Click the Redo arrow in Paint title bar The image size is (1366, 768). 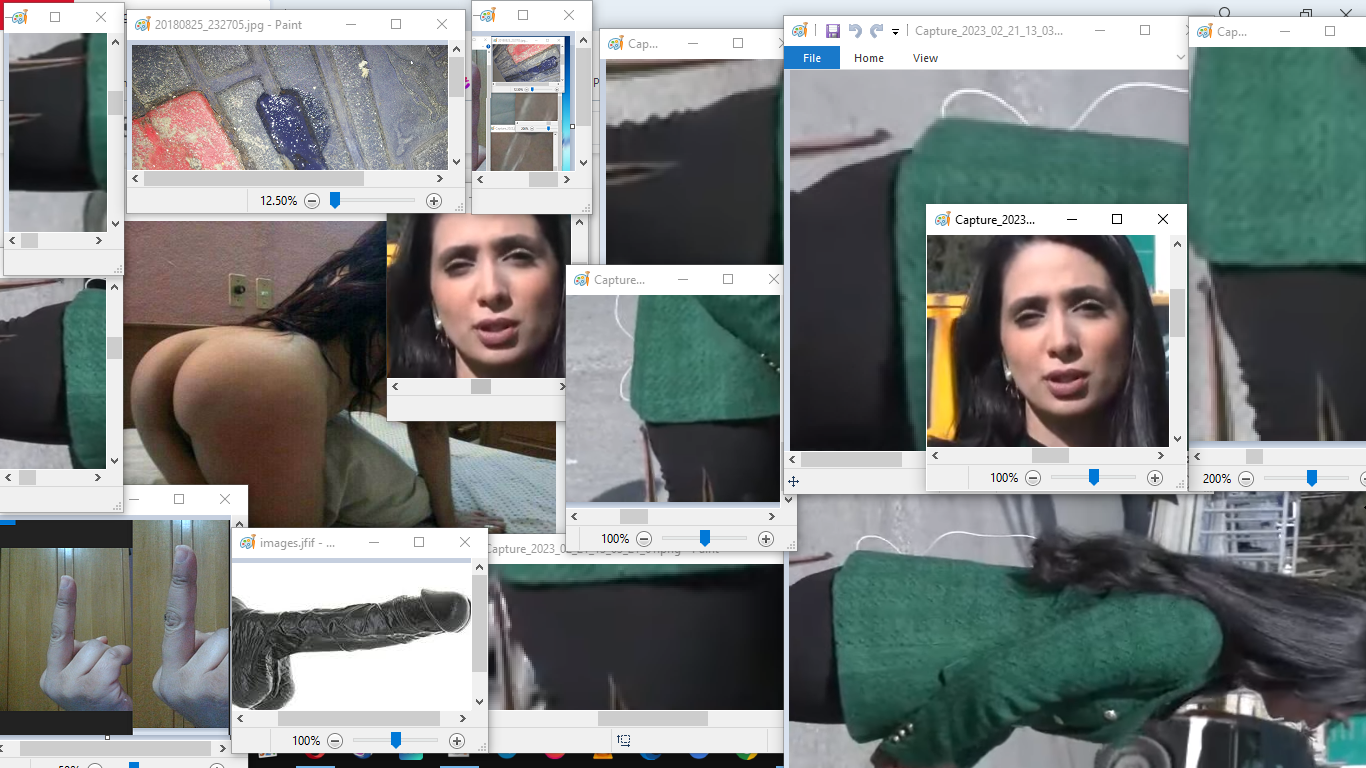pos(877,31)
